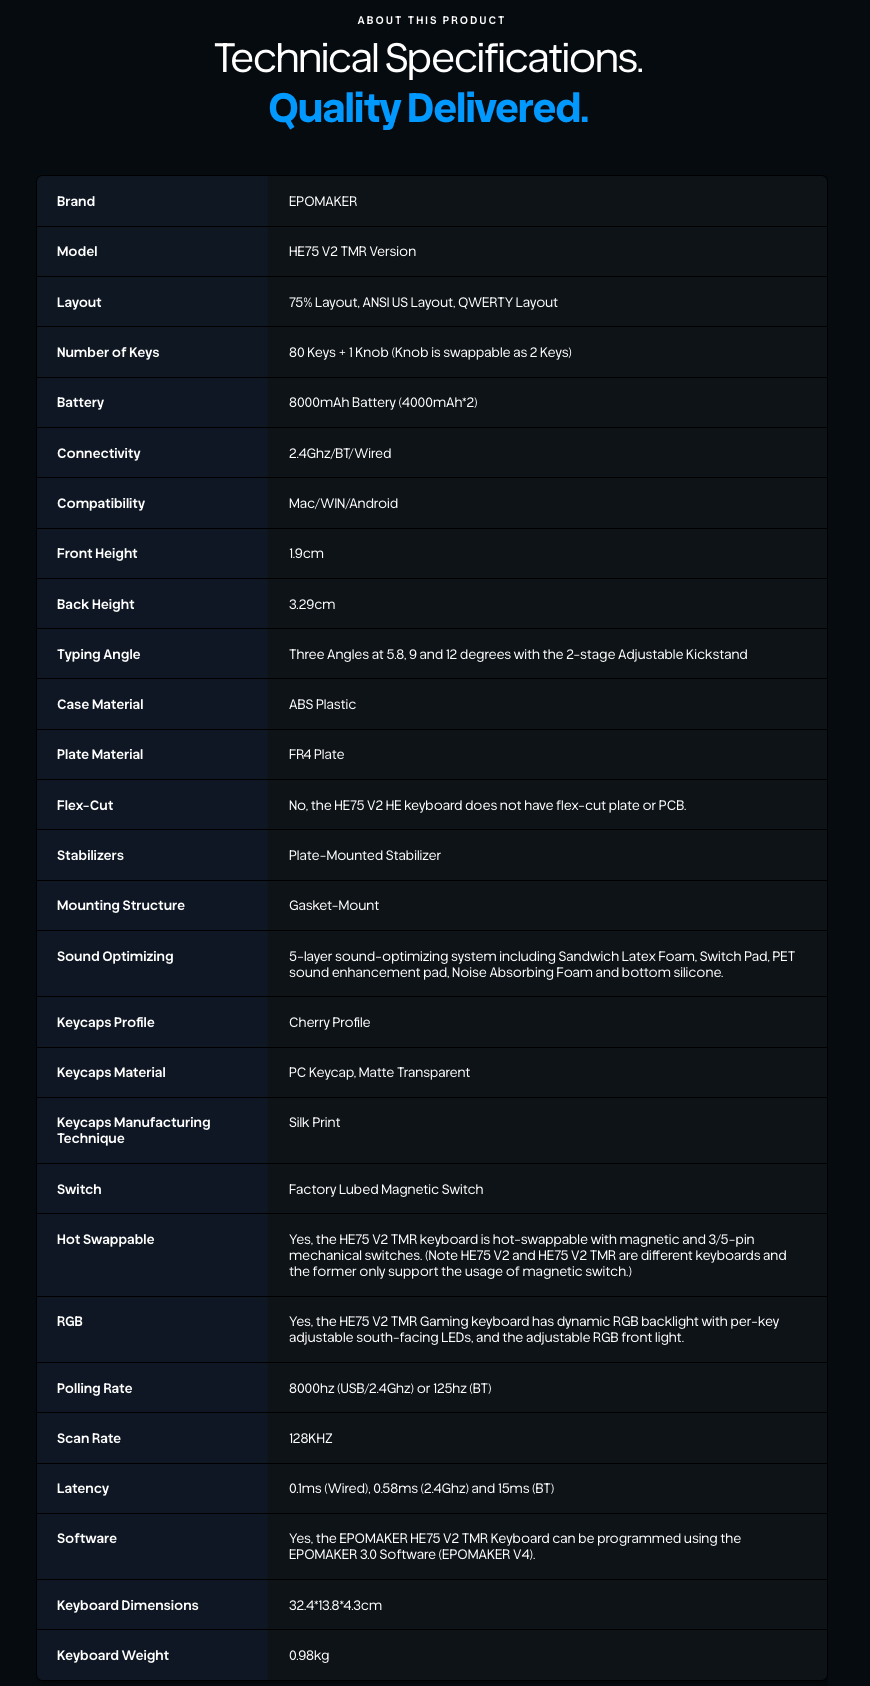Select the Keycaps Manufacturing Technique label
Image resolution: width=870 pixels, height=1686 pixels.
tap(134, 1131)
